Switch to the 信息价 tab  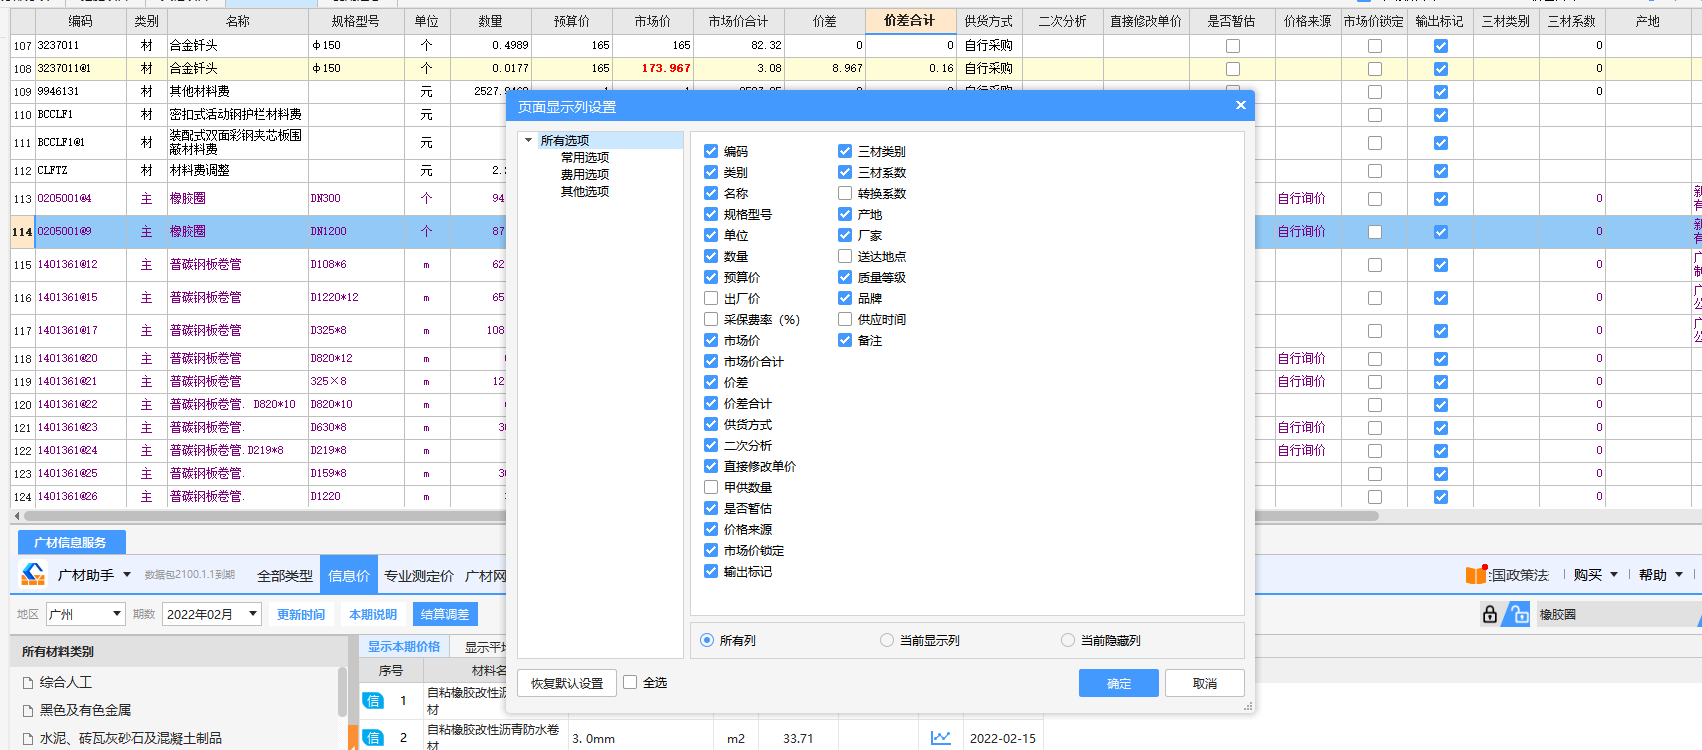click(x=349, y=576)
